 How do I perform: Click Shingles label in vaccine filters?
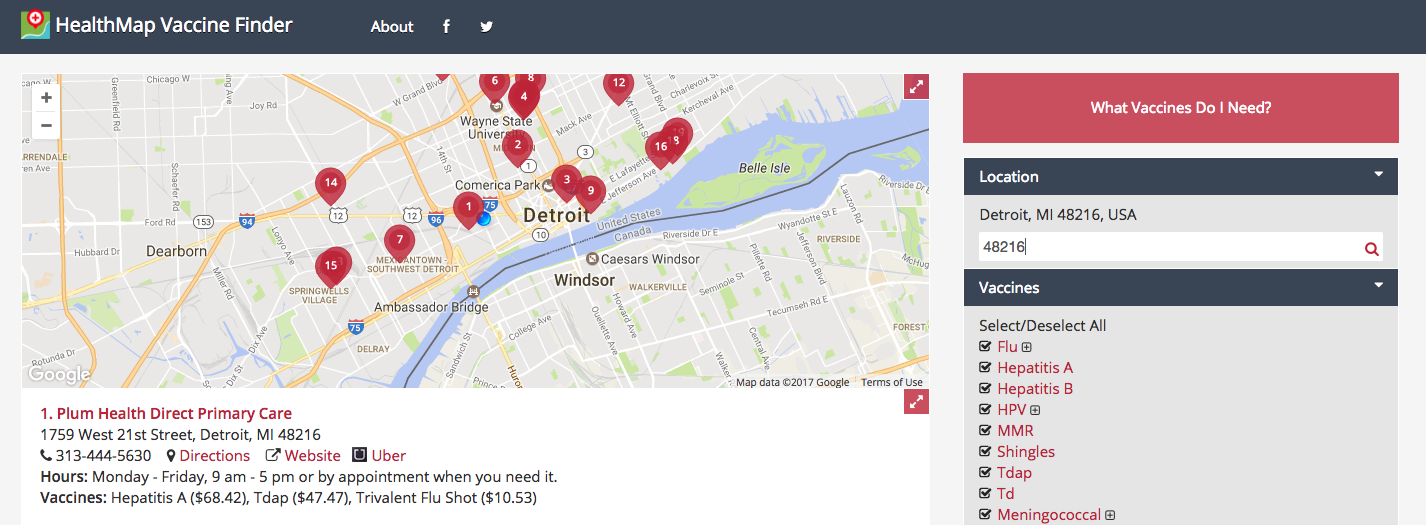point(1026,452)
